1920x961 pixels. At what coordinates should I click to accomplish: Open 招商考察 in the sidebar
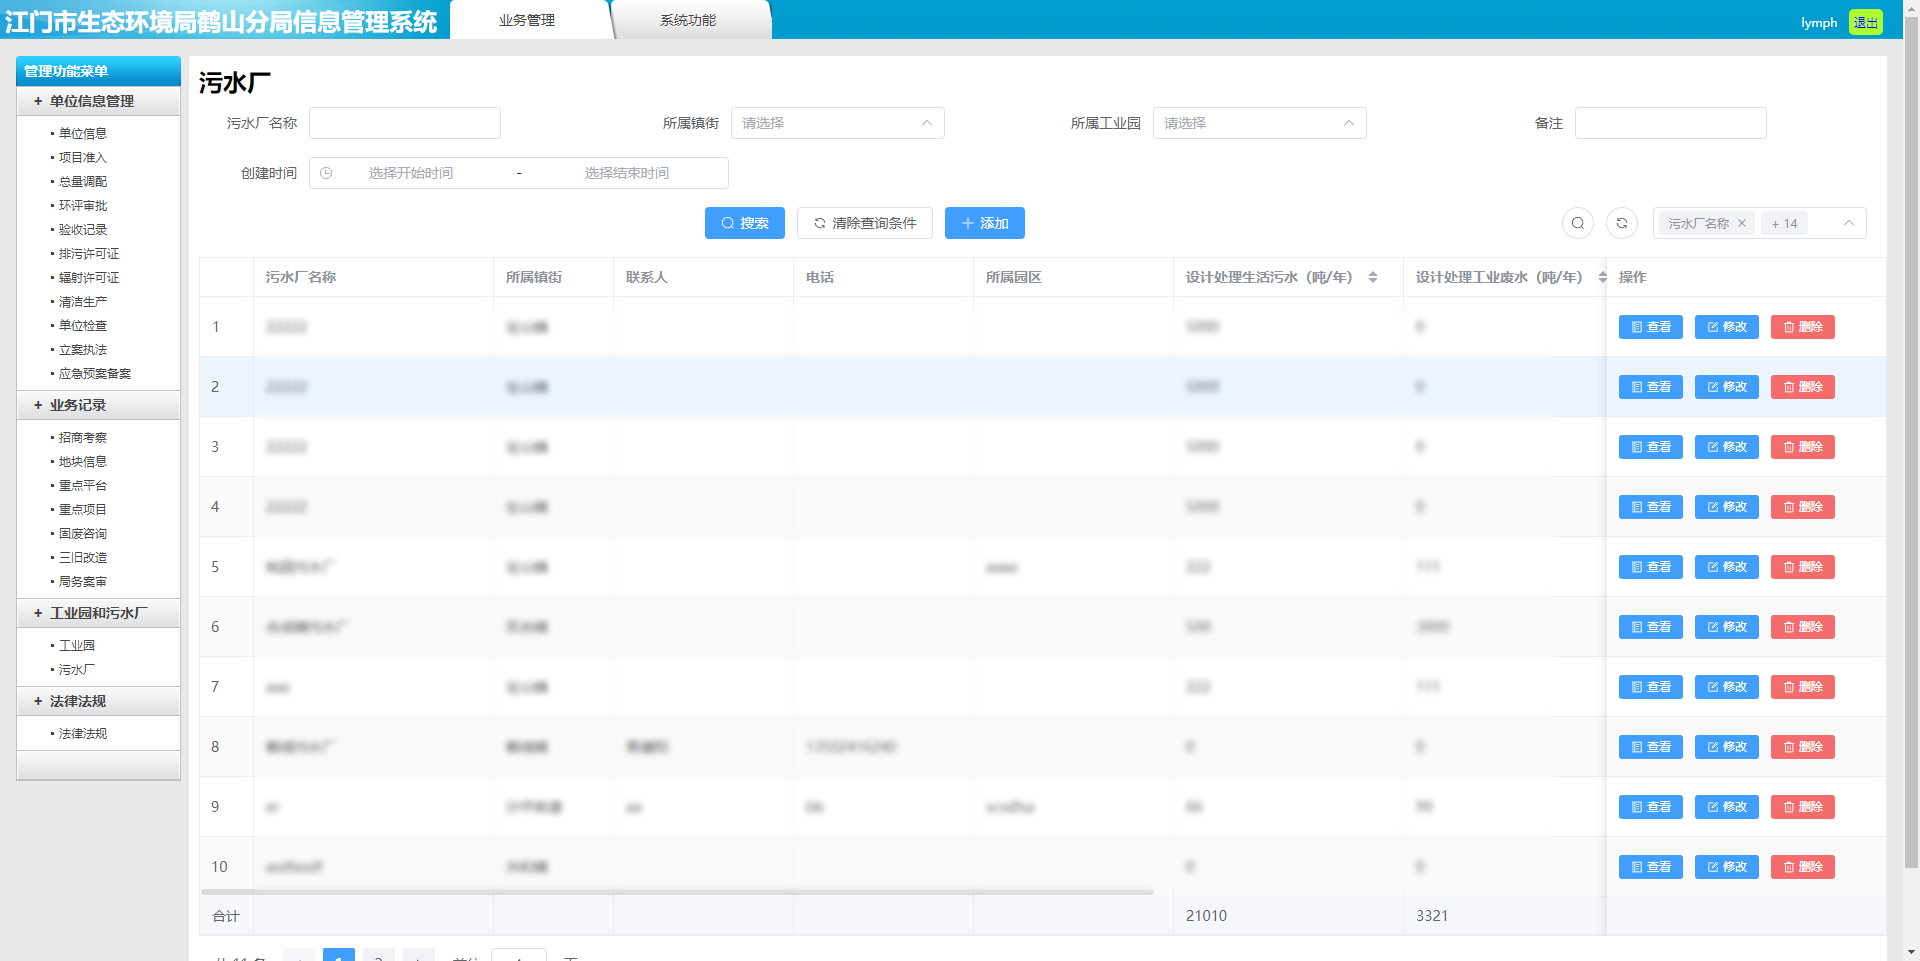[x=82, y=437]
